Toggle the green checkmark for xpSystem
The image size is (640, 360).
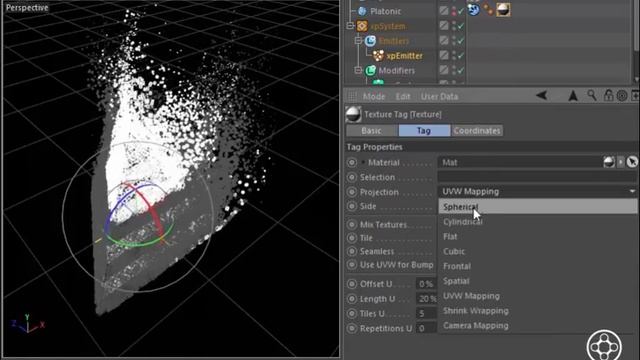coord(461,26)
